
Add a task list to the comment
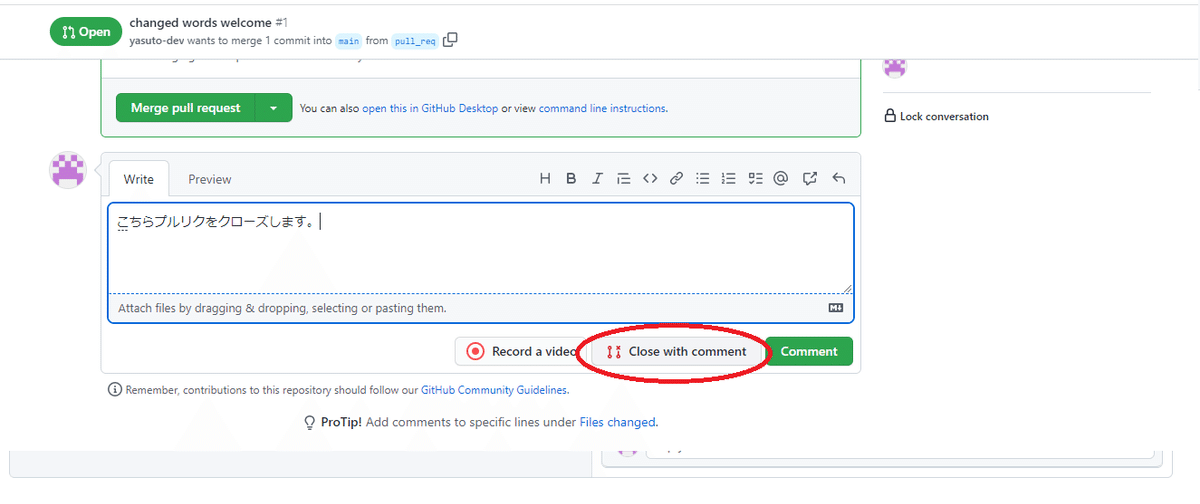tap(755, 179)
